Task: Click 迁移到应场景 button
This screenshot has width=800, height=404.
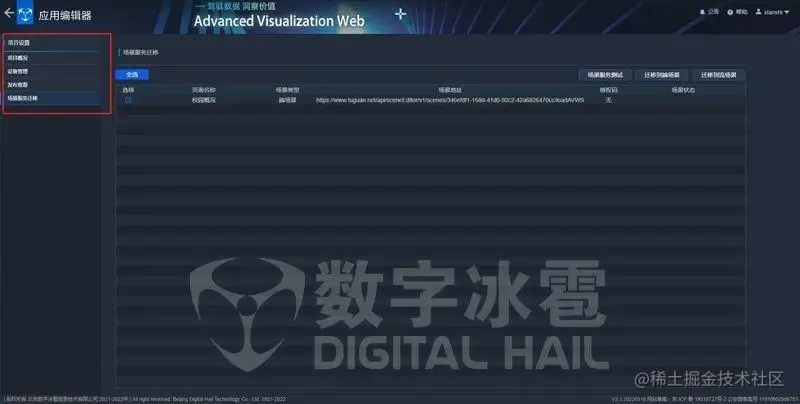Action: click(x=718, y=75)
